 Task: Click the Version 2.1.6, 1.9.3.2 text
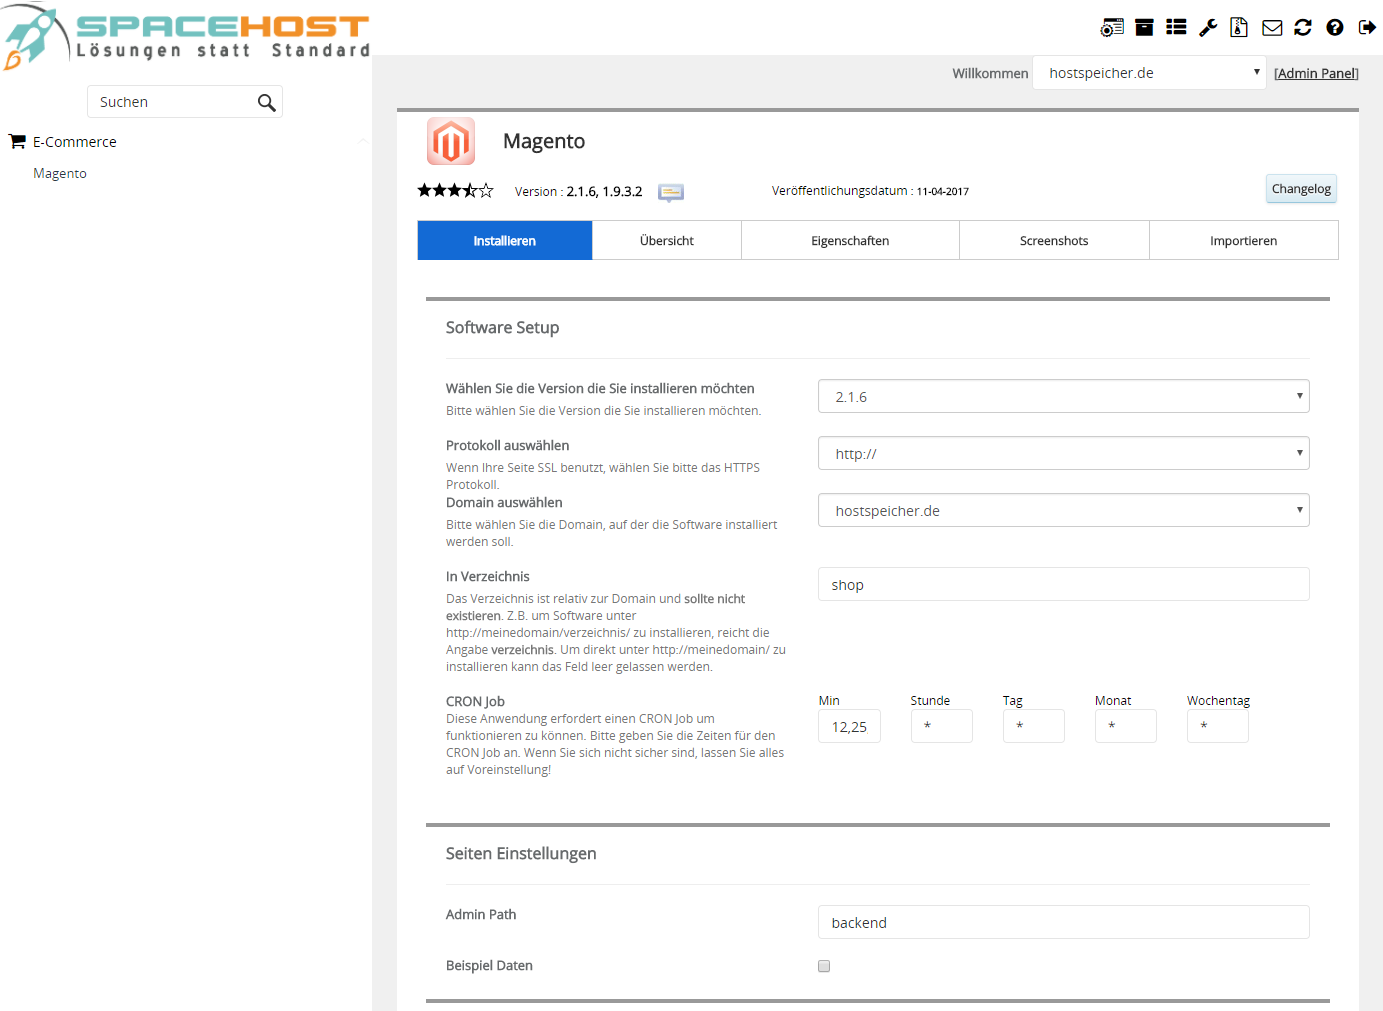coord(579,192)
